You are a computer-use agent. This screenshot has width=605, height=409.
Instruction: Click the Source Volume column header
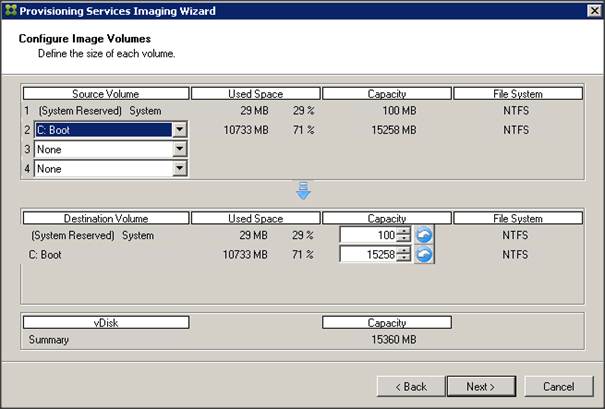[106, 93]
